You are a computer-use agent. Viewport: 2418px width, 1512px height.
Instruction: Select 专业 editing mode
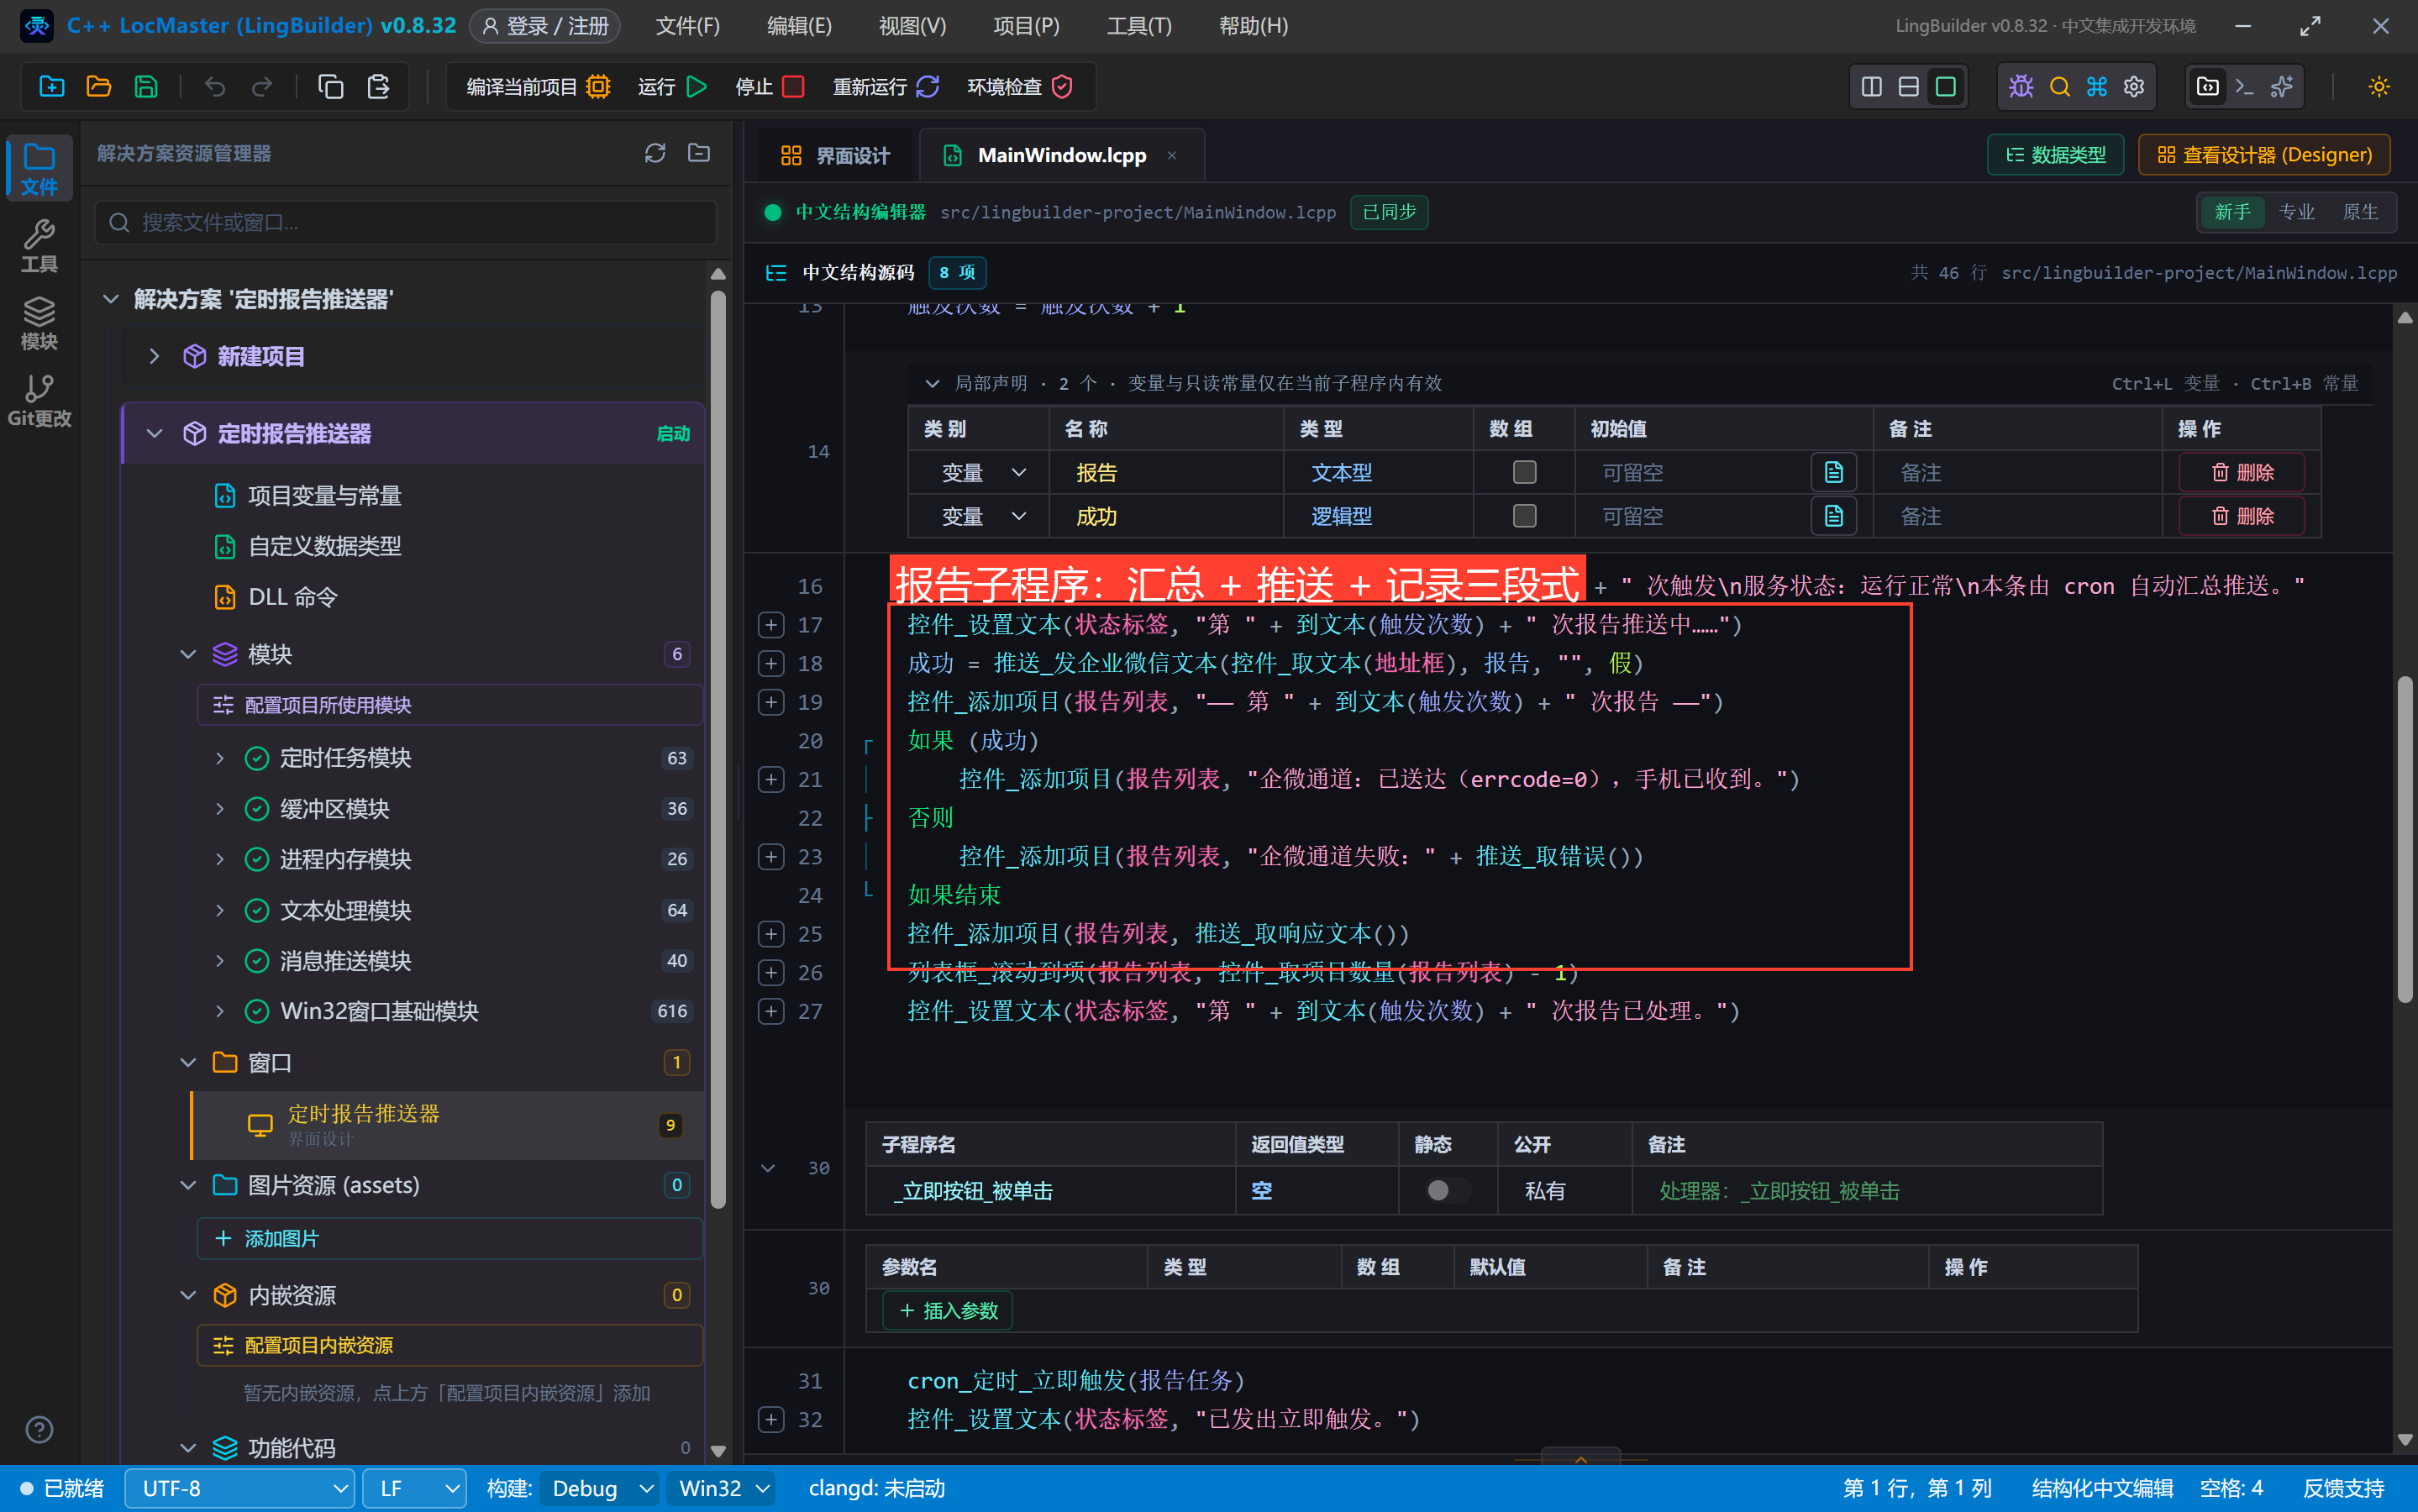[2296, 212]
